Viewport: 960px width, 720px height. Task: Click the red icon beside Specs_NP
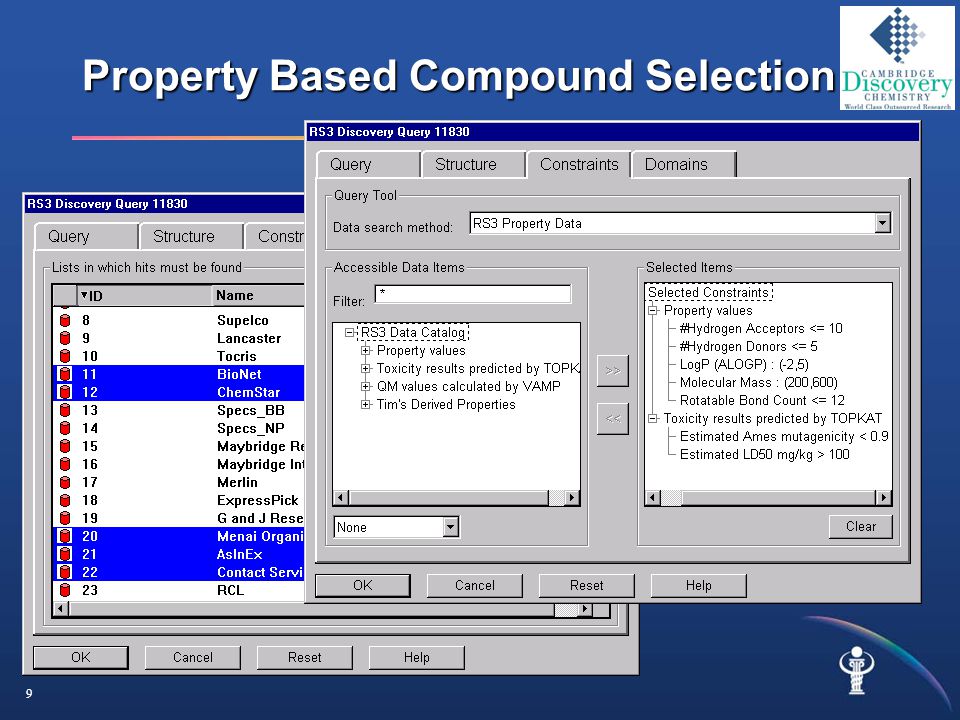pyautogui.click(x=64, y=428)
